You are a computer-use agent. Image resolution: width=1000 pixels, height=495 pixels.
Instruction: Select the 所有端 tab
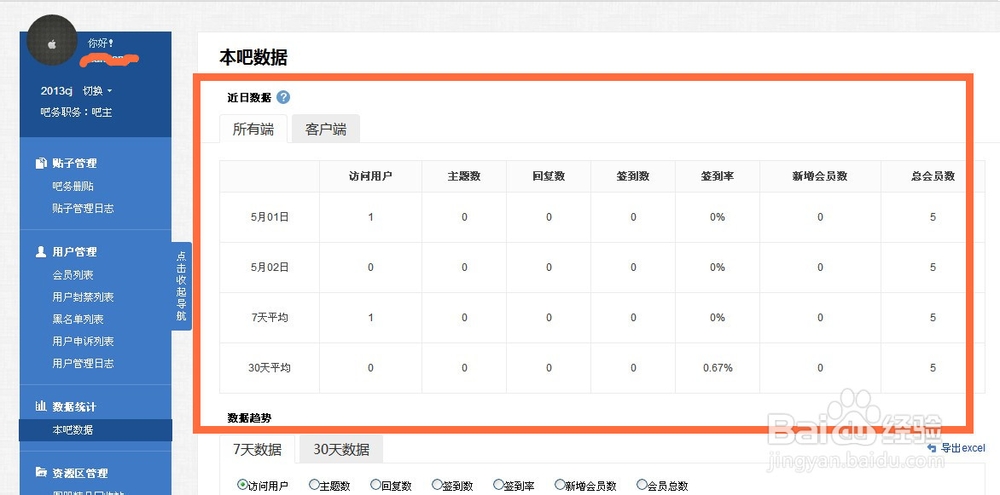(253, 129)
